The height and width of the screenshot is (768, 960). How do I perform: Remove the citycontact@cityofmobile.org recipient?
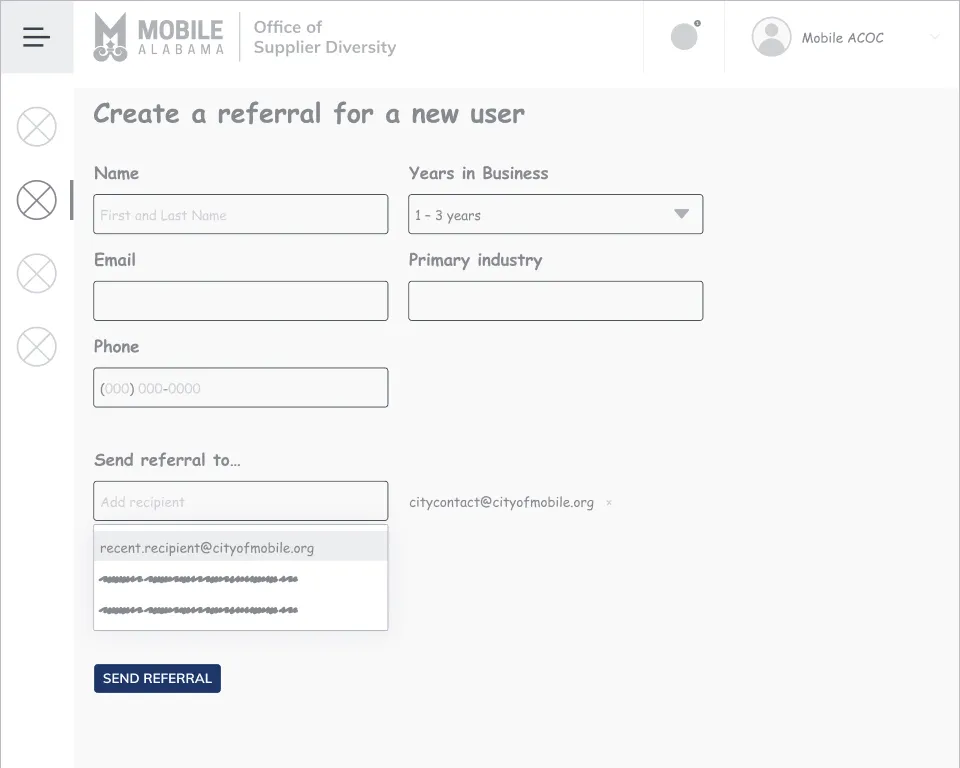click(x=608, y=502)
